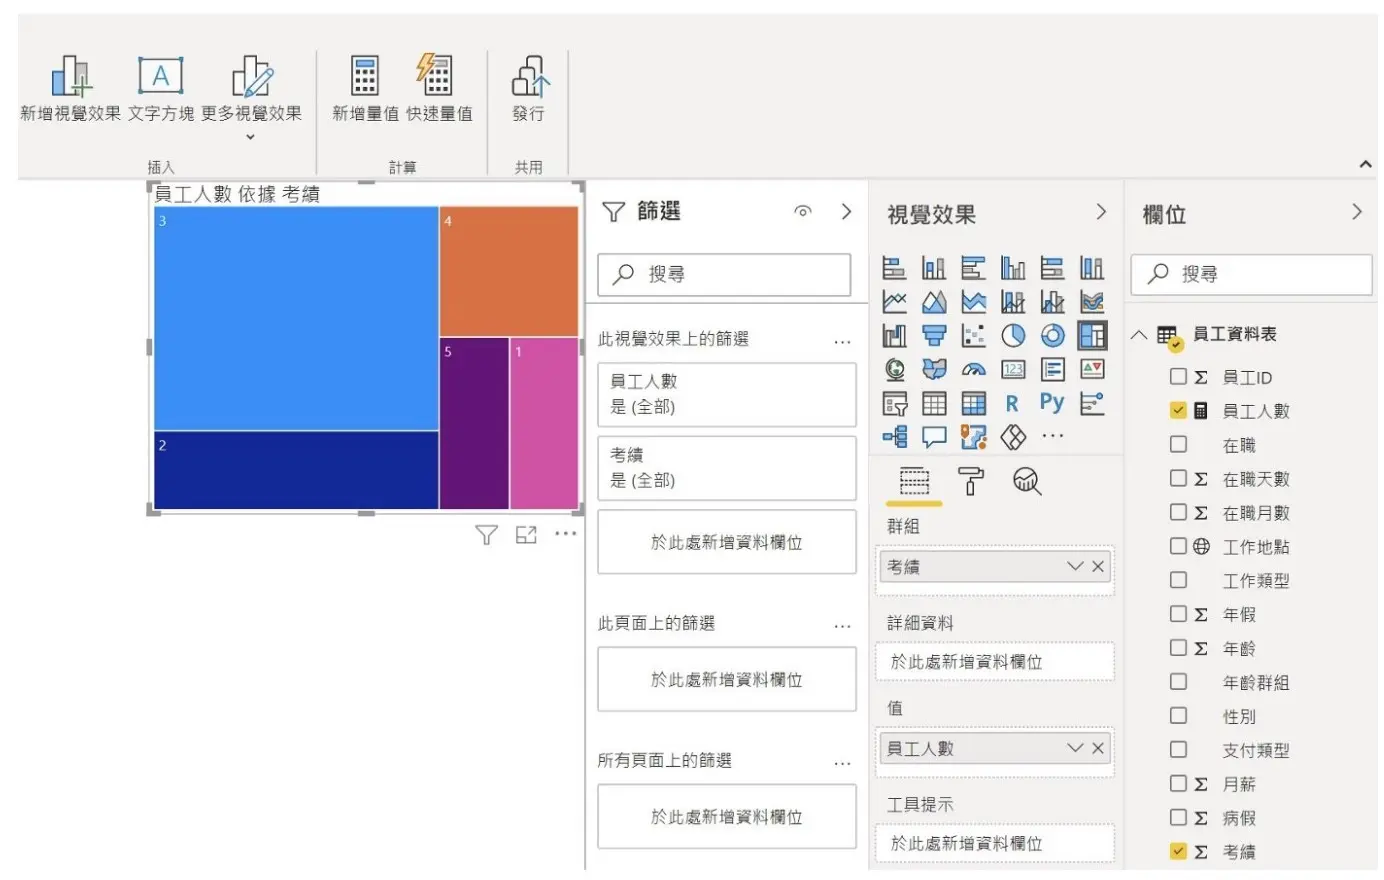The width and height of the screenshot is (1384, 880).
Task: Check the 工作地點 field checkbox
Action: (1178, 546)
